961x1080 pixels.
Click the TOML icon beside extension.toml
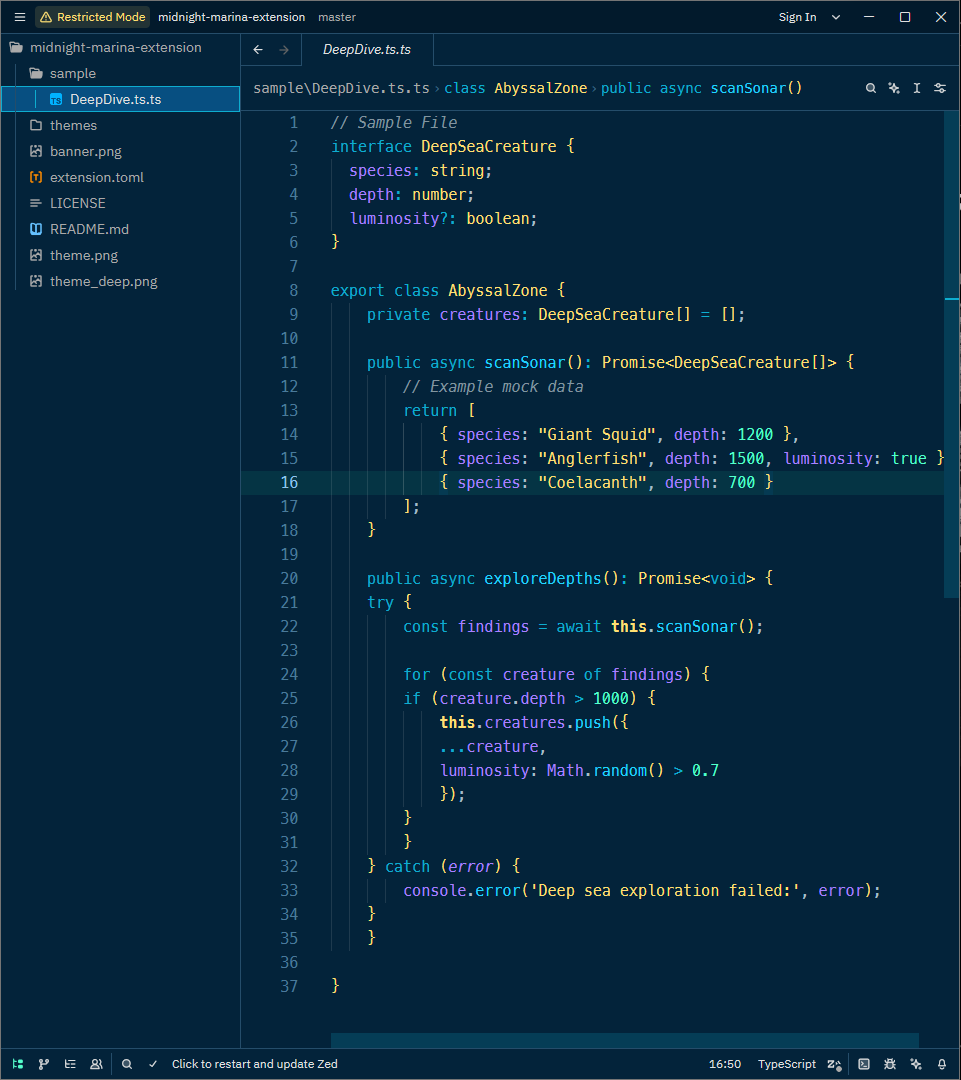(x=36, y=178)
